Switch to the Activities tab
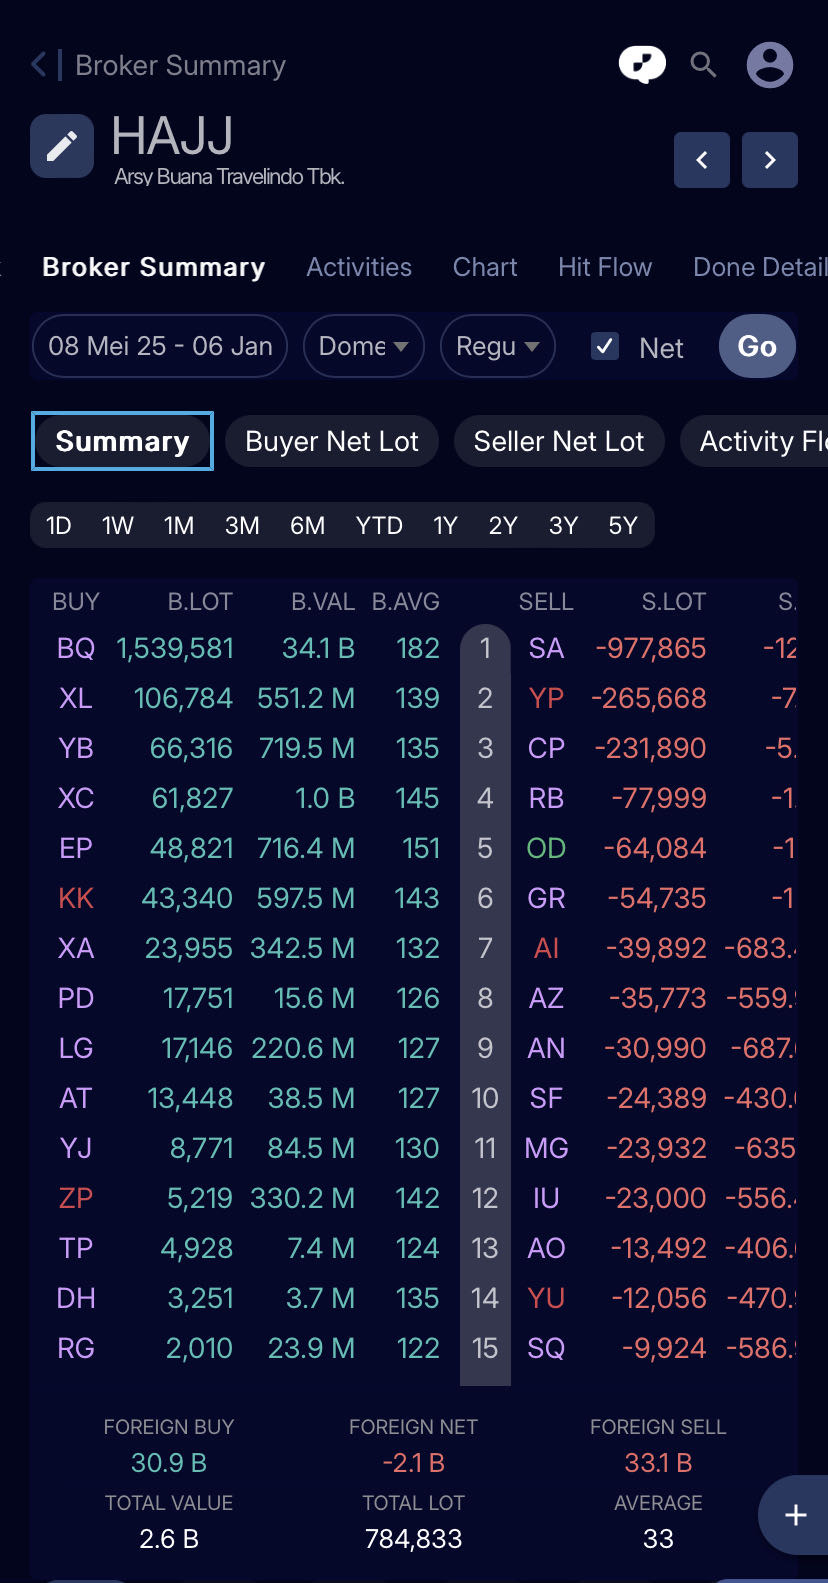This screenshot has height=1583, width=828. (x=359, y=267)
